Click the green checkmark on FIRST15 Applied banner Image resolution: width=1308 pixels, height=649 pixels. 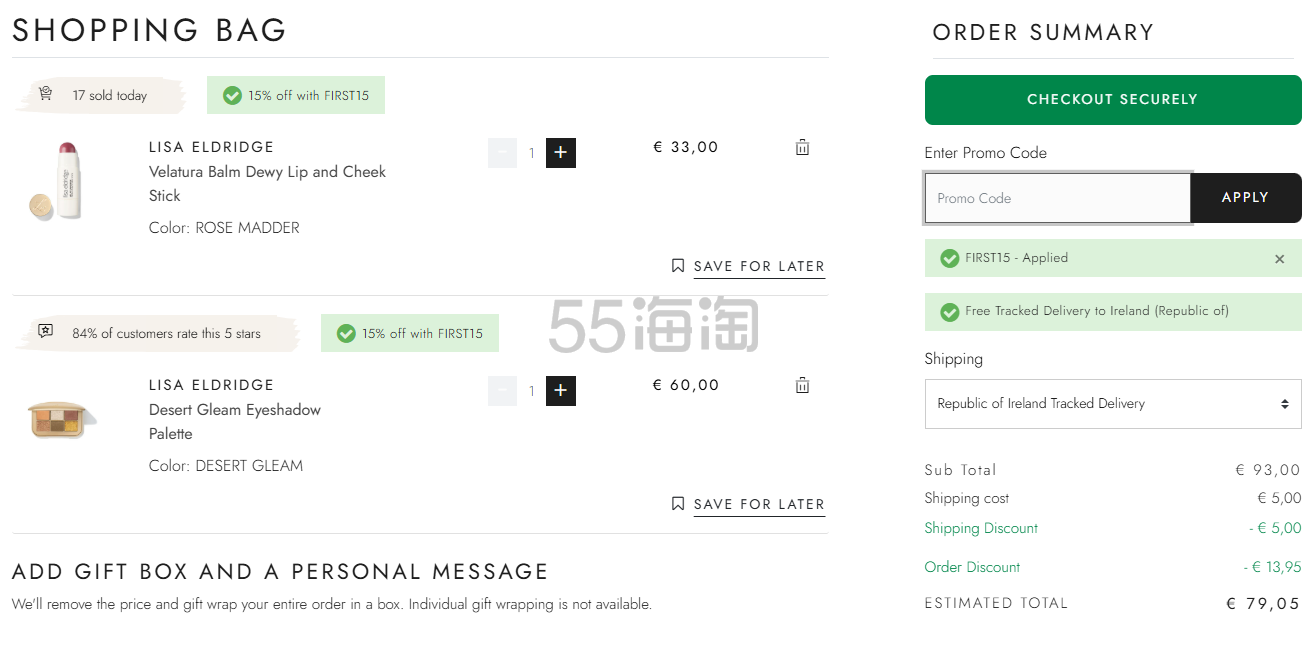pos(949,258)
